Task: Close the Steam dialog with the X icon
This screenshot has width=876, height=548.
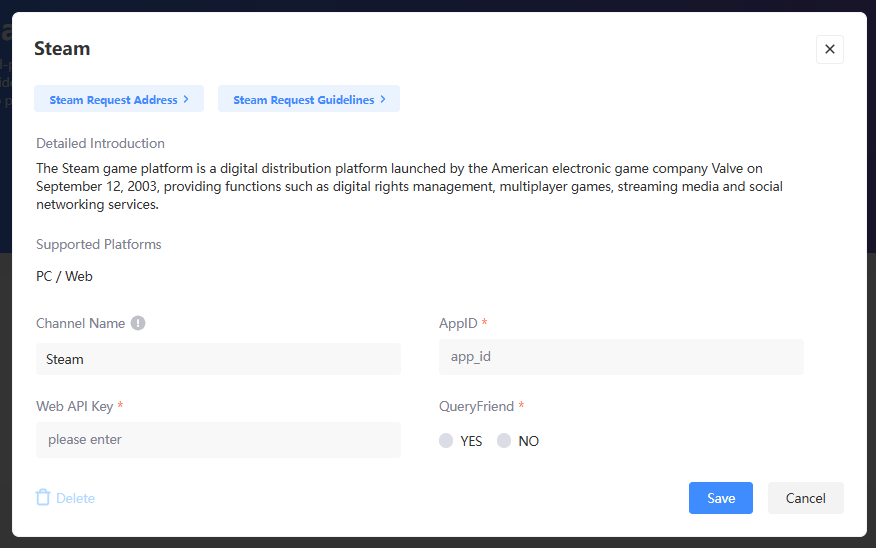Action: click(829, 49)
